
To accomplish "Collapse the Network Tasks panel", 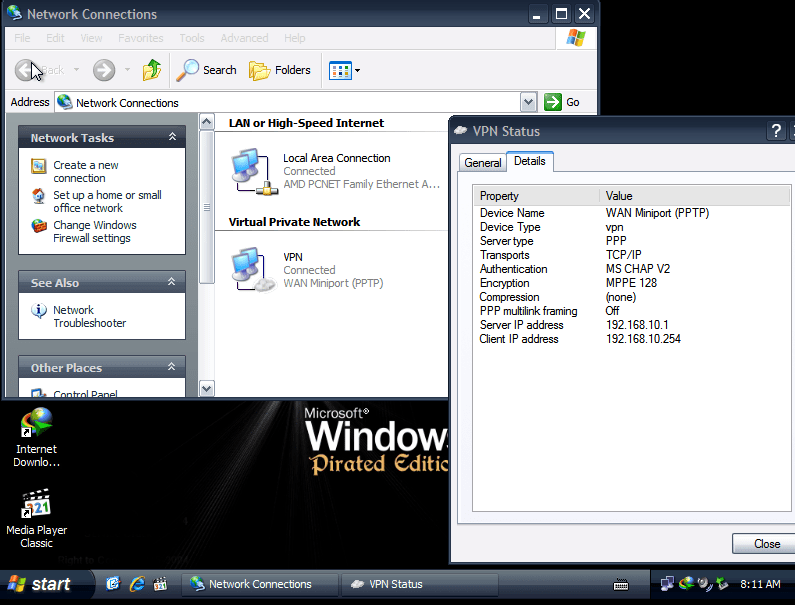I will coord(172,137).
